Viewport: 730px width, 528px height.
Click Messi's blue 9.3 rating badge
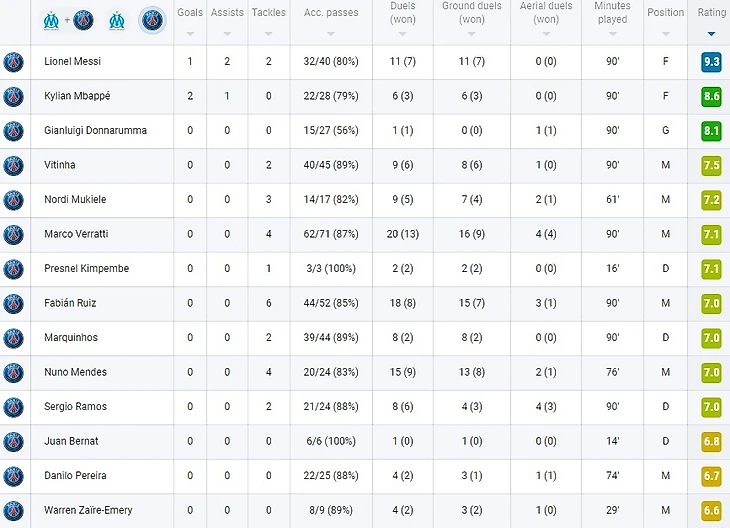coord(711,62)
